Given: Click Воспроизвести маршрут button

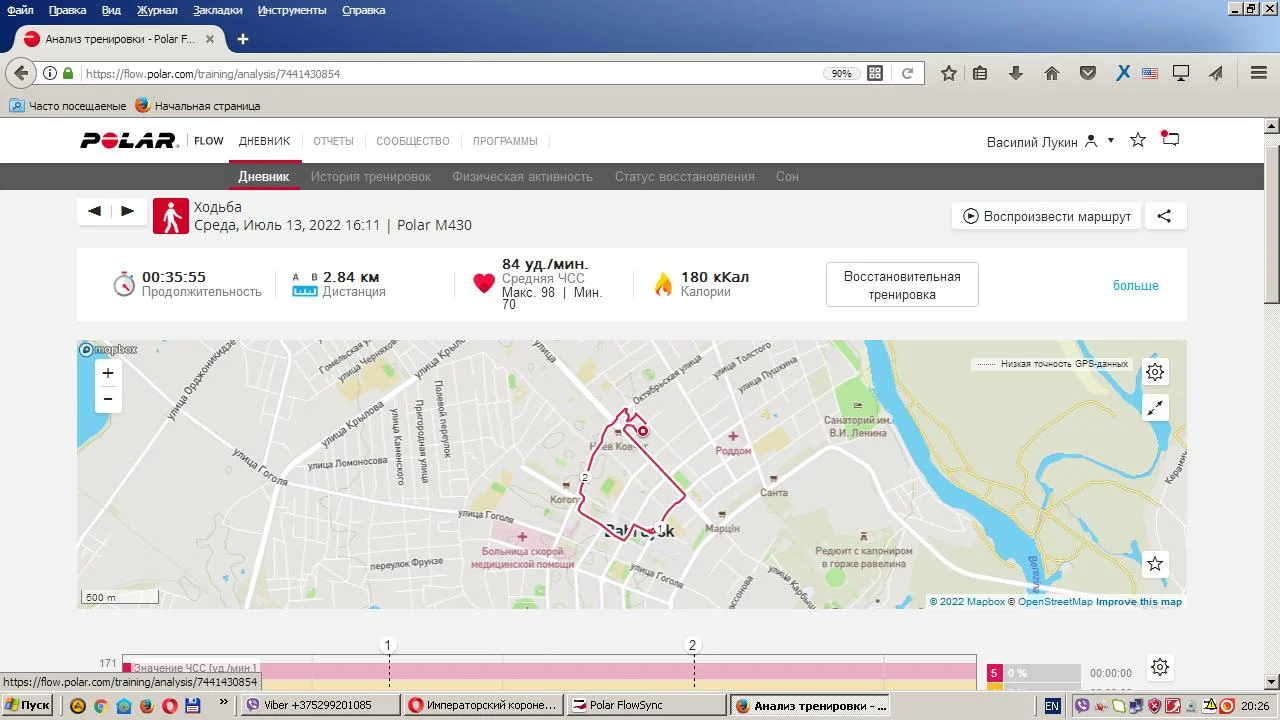Looking at the screenshot, I should (x=1046, y=216).
